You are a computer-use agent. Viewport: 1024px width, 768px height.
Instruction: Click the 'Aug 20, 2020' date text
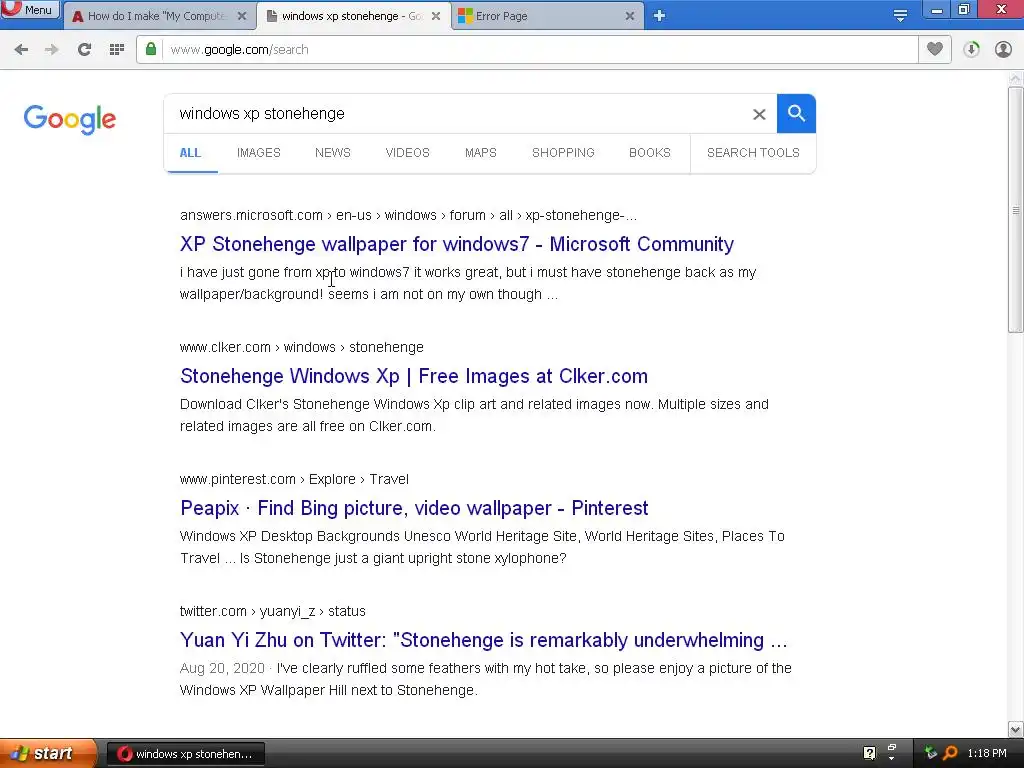pos(222,669)
